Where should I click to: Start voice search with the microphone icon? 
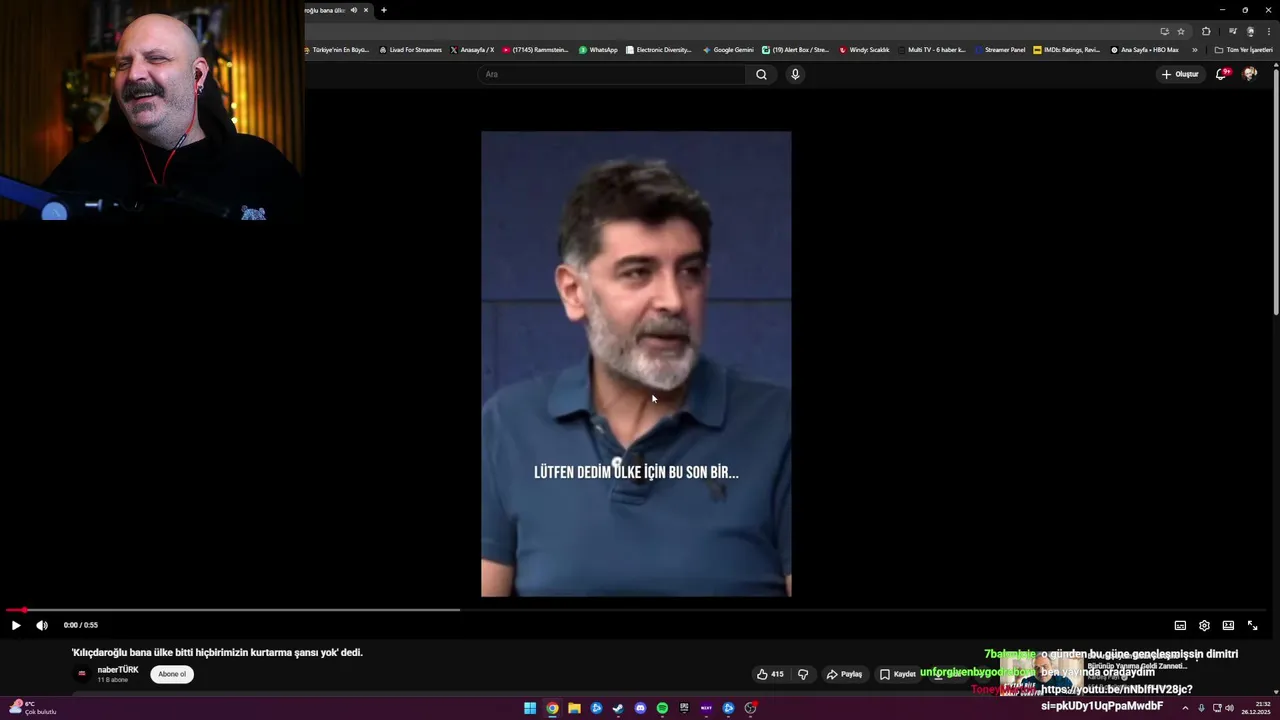point(795,74)
